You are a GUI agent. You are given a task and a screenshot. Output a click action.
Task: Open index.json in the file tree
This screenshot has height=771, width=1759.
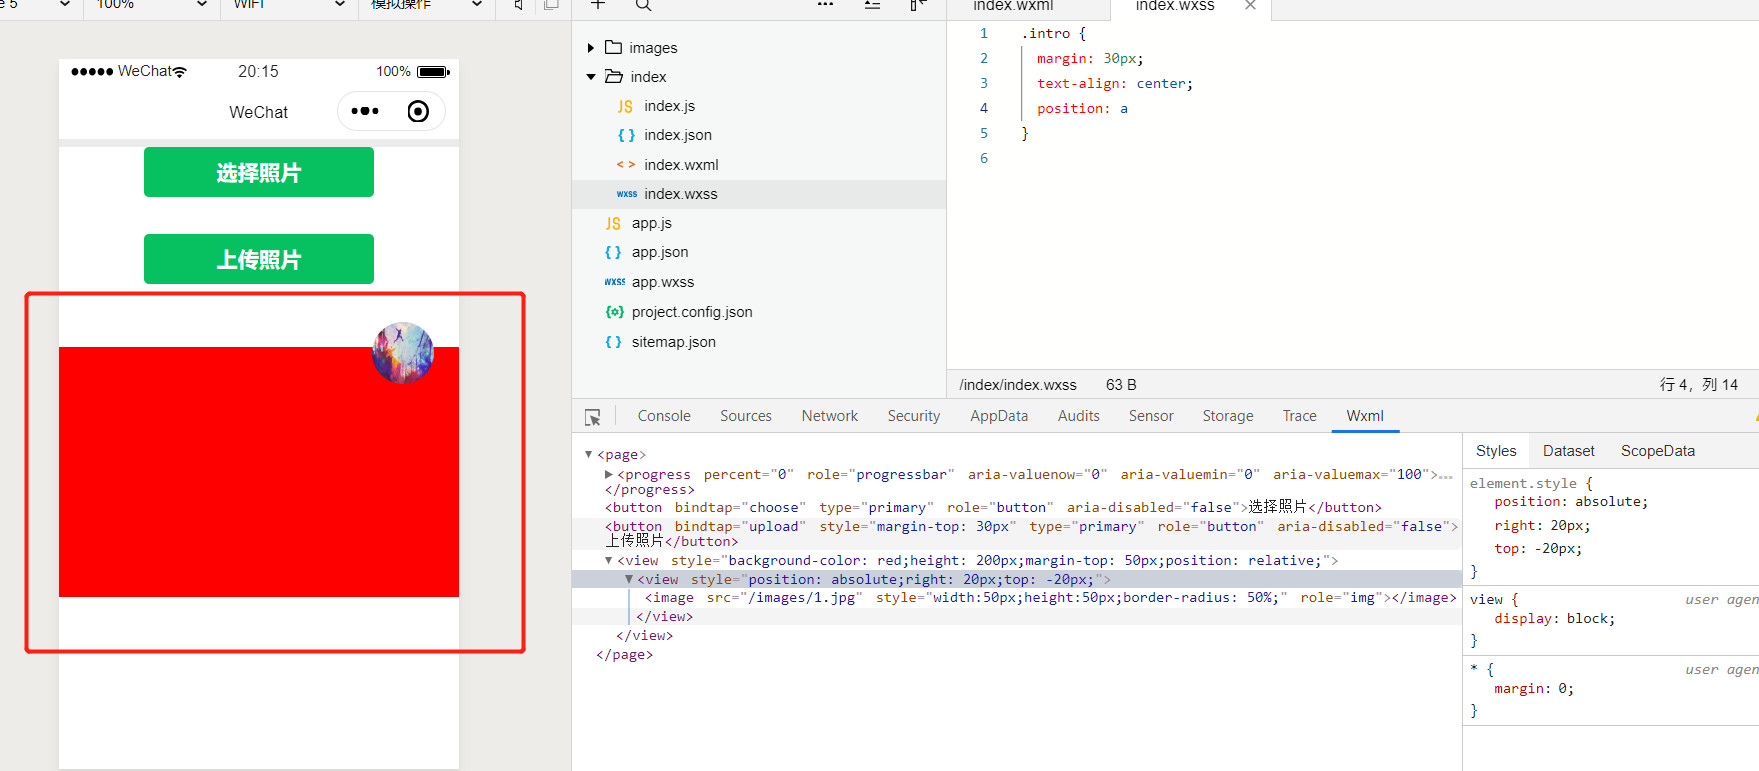pos(678,135)
